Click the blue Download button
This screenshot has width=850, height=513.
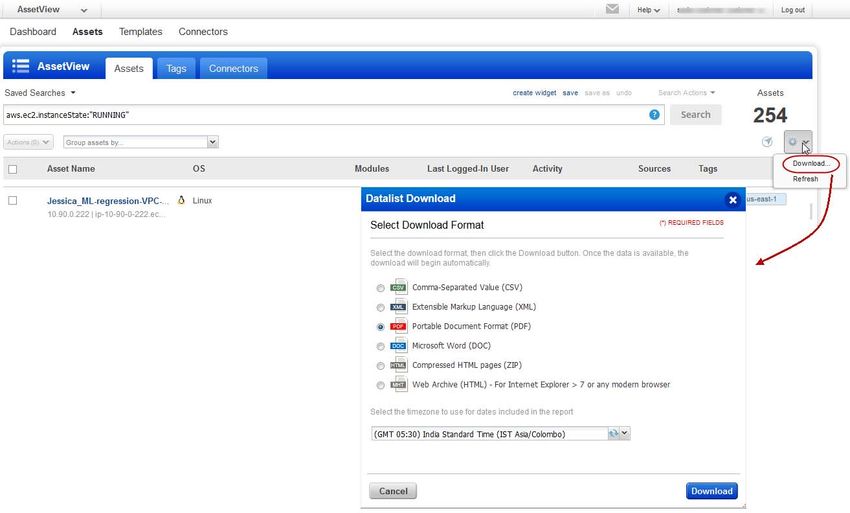711,491
